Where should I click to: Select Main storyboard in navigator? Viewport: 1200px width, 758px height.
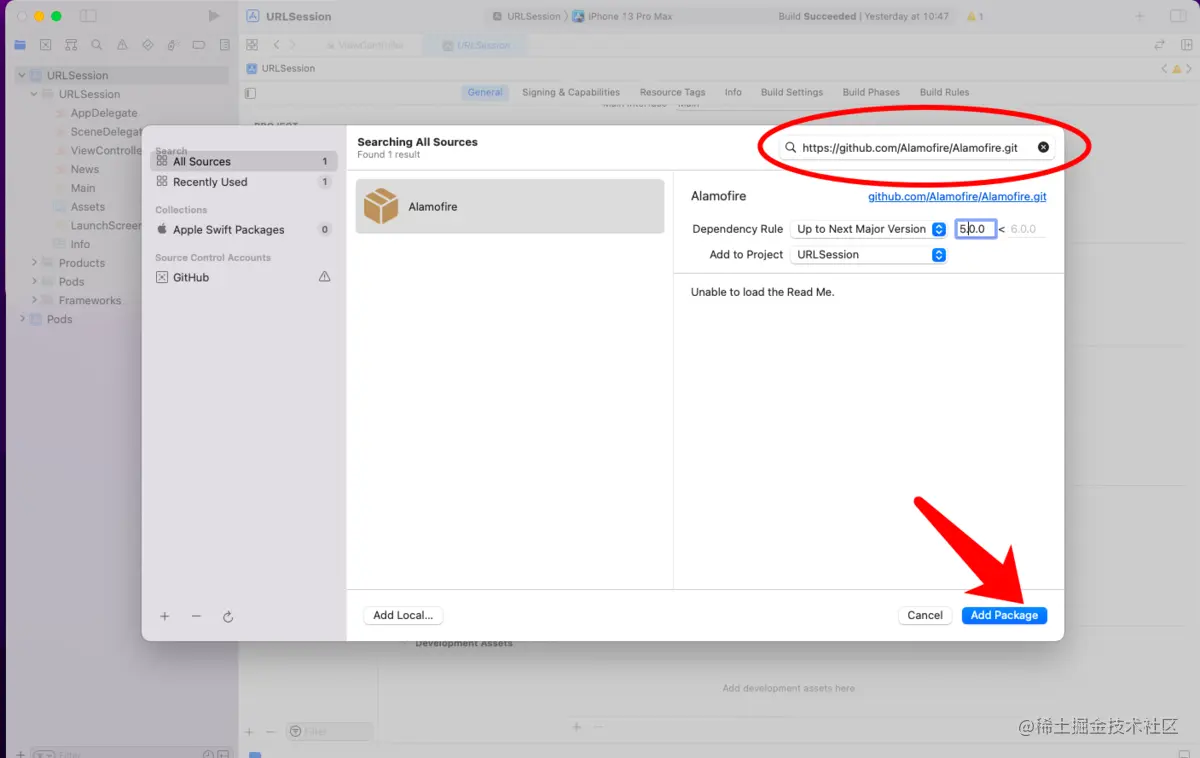[x=83, y=188]
